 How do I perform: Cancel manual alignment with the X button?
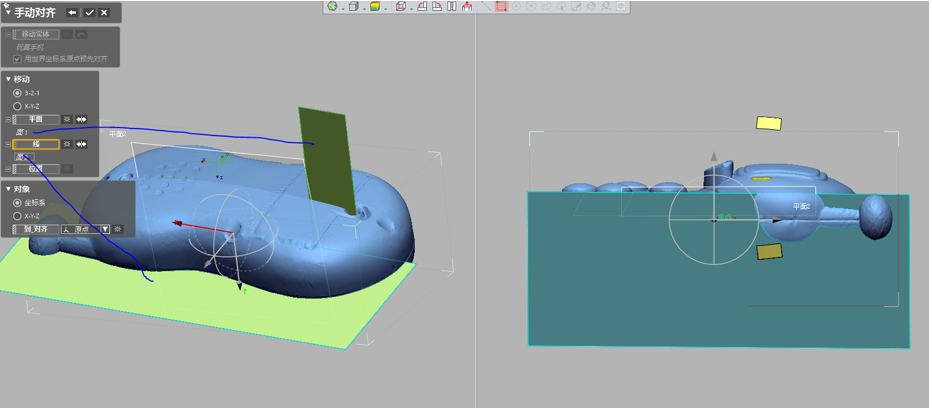pyautogui.click(x=104, y=13)
